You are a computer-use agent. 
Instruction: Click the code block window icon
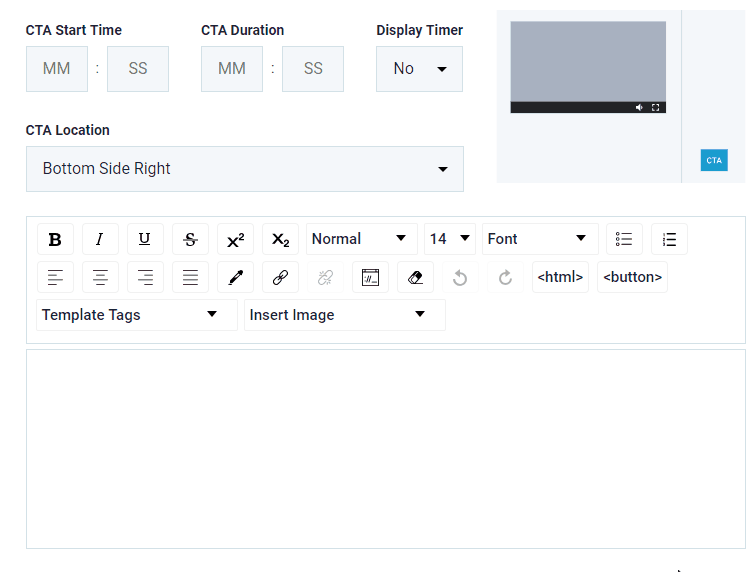[x=370, y=277]
